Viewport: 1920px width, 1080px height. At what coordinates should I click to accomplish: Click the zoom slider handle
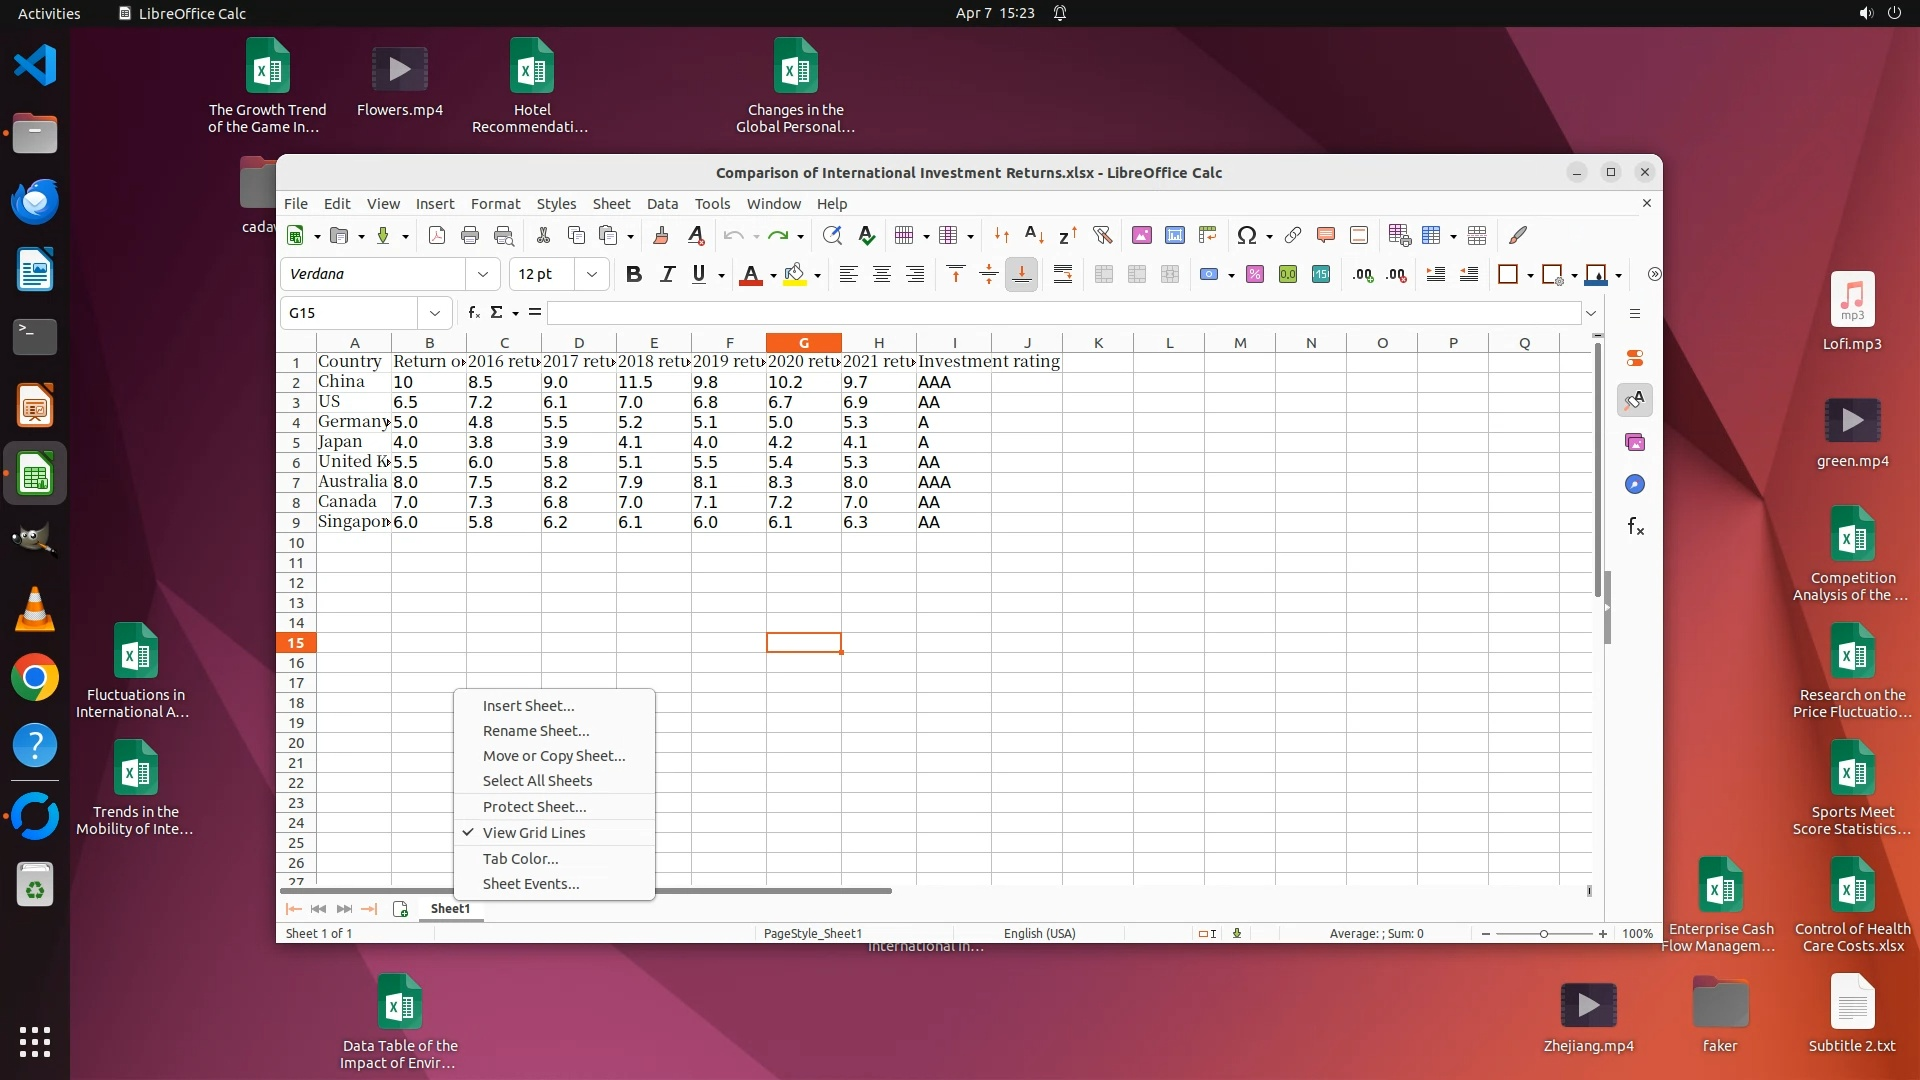click(1544, 933)
